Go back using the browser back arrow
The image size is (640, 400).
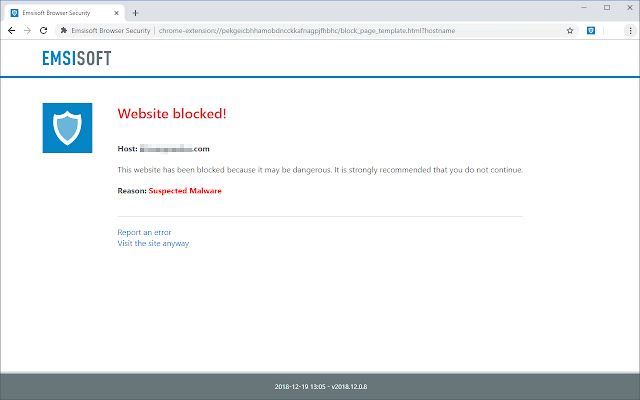point(11,31)
